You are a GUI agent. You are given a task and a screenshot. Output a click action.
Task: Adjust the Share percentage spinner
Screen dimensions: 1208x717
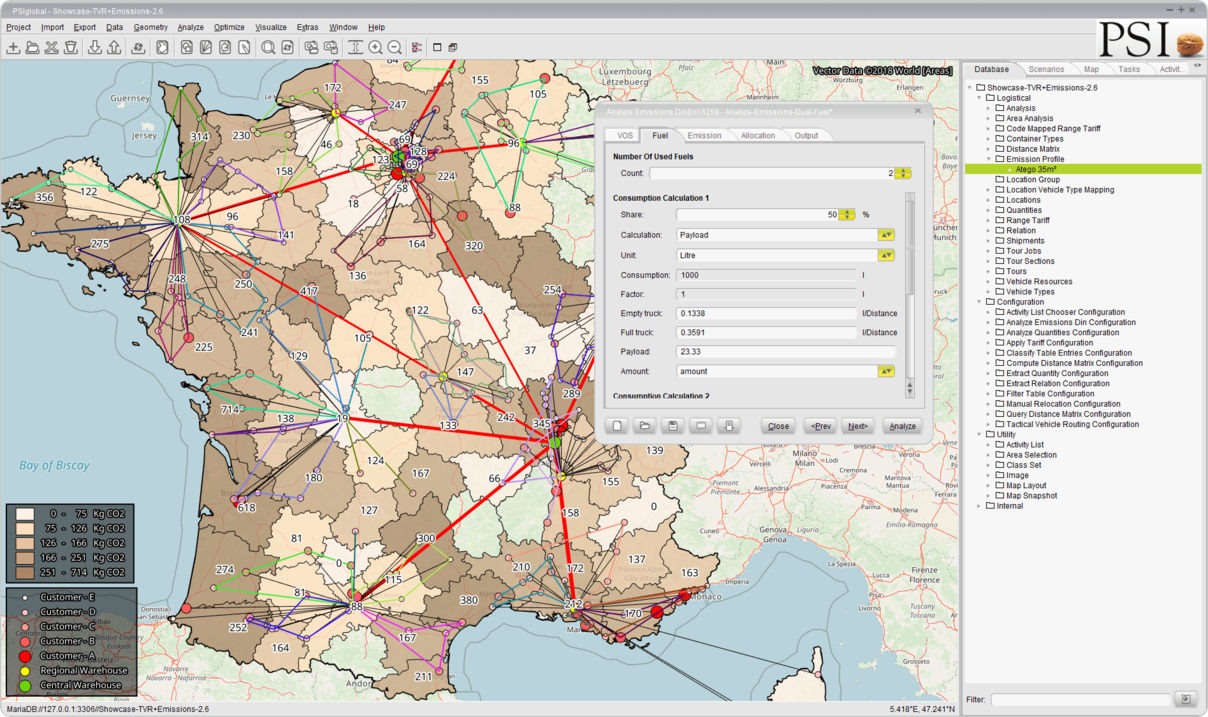point(847,214)
